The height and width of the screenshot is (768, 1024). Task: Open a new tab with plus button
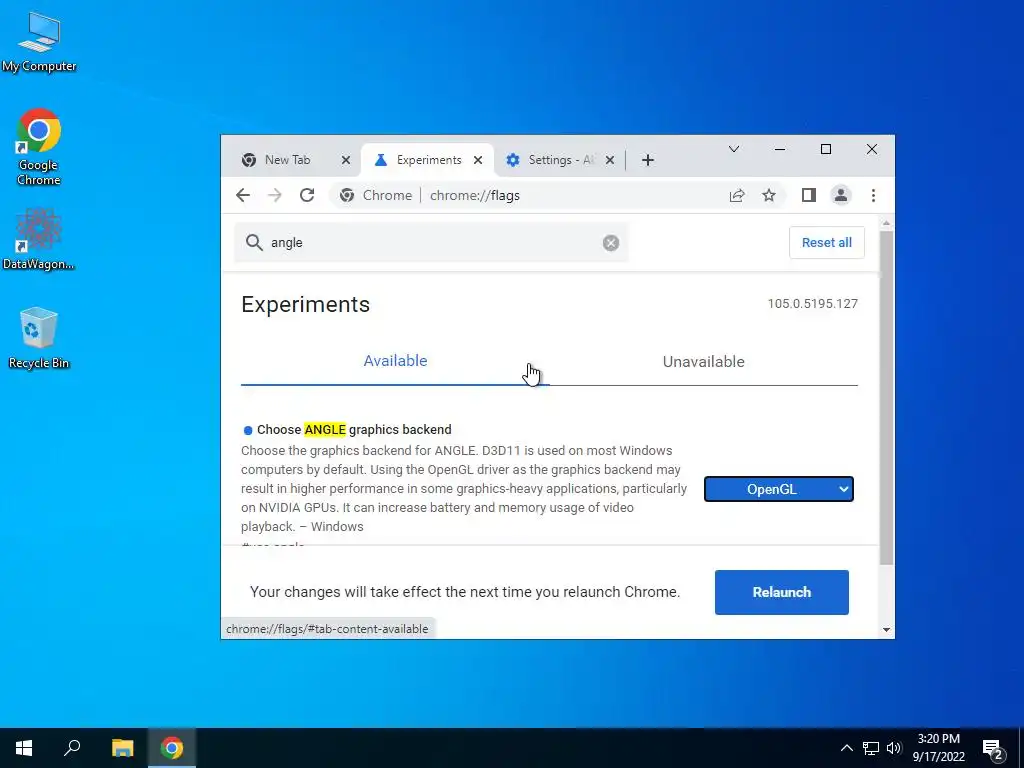(647, 160)
